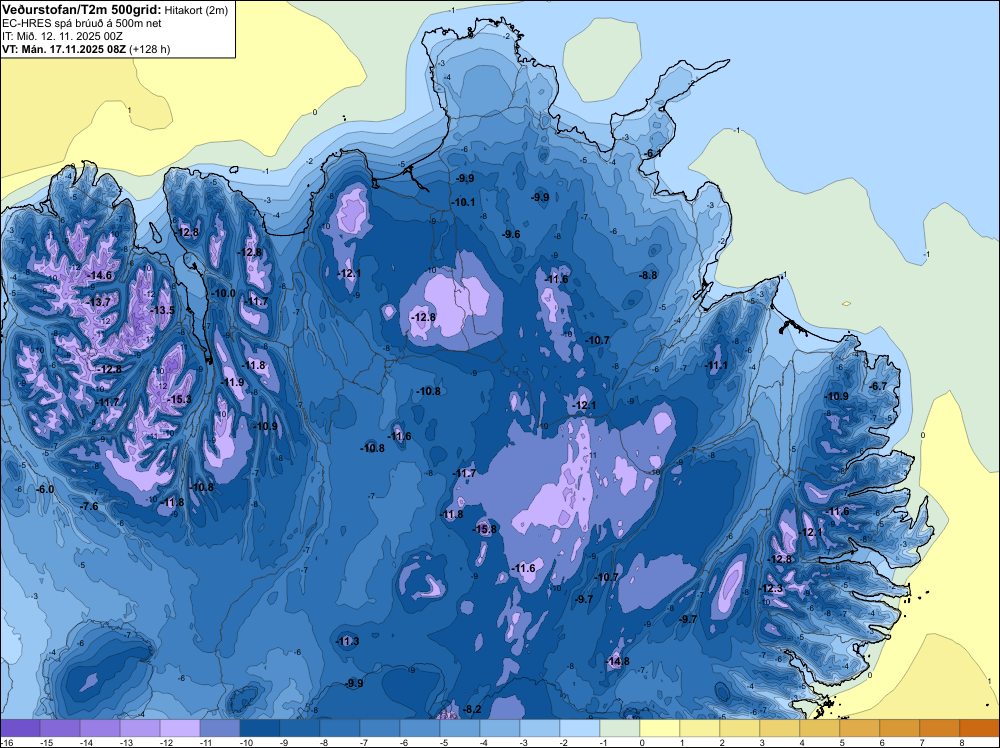Click the legend tick label 5
The image size is (1000, 748).
point(842,743)
